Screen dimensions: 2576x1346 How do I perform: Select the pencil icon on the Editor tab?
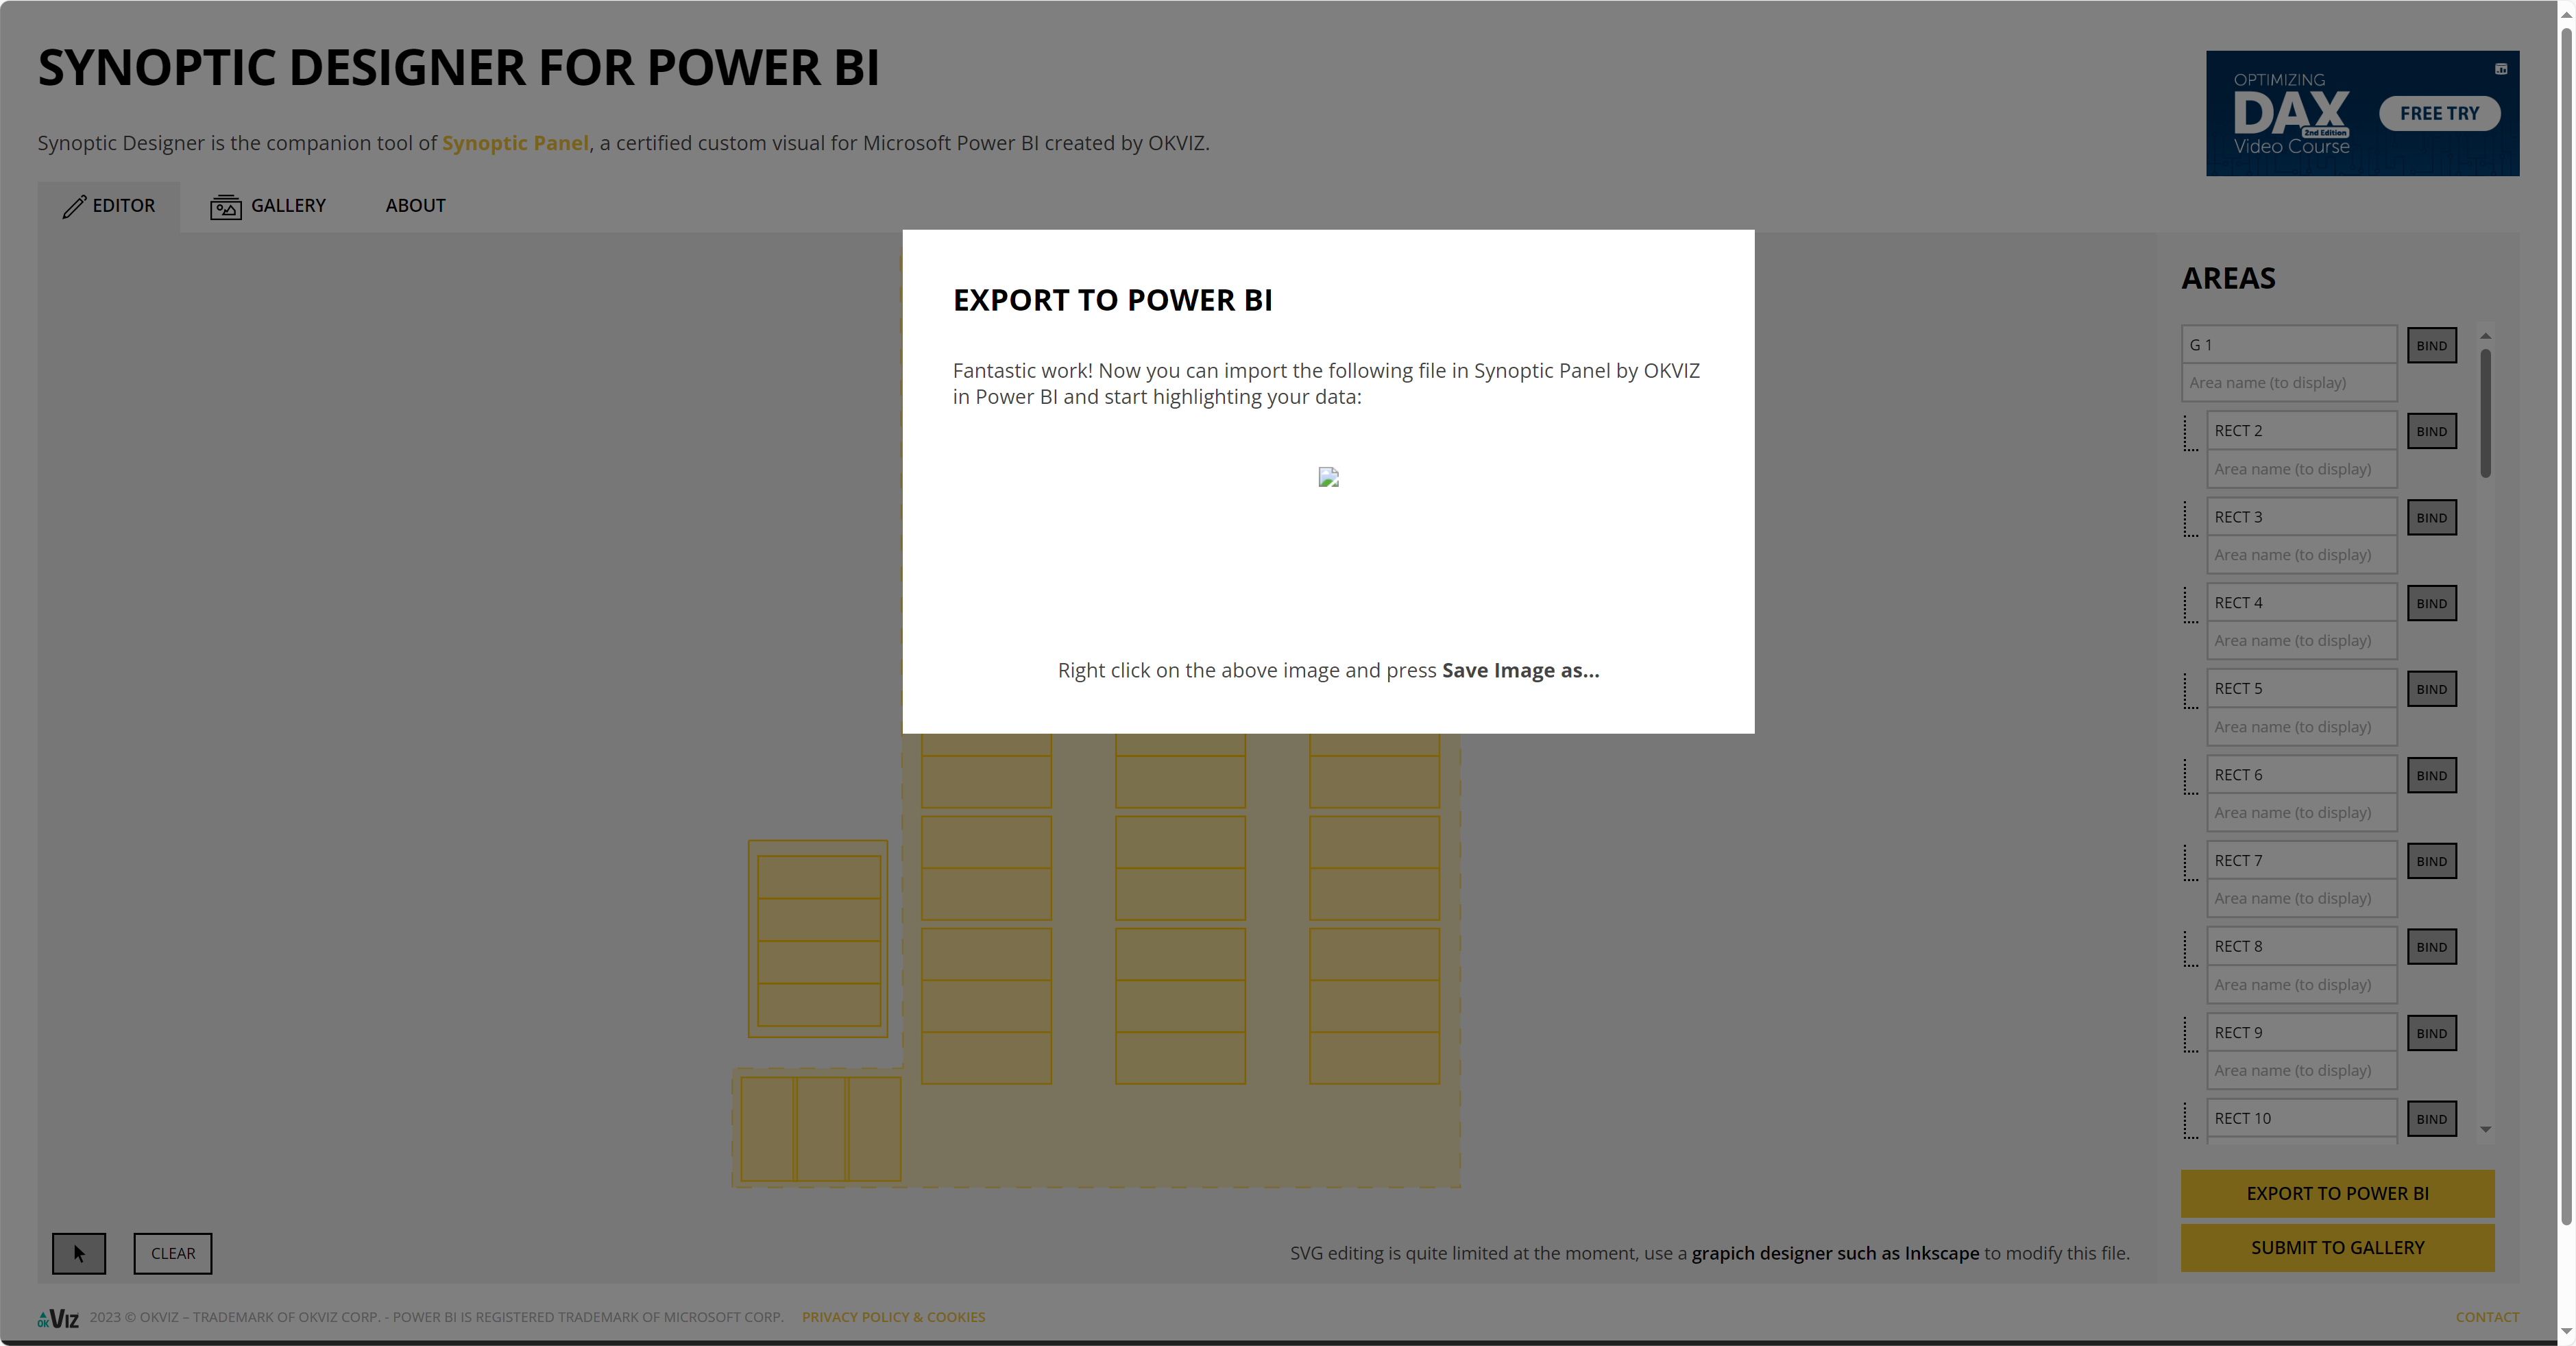pyautogui.click(x=75, y=206)
